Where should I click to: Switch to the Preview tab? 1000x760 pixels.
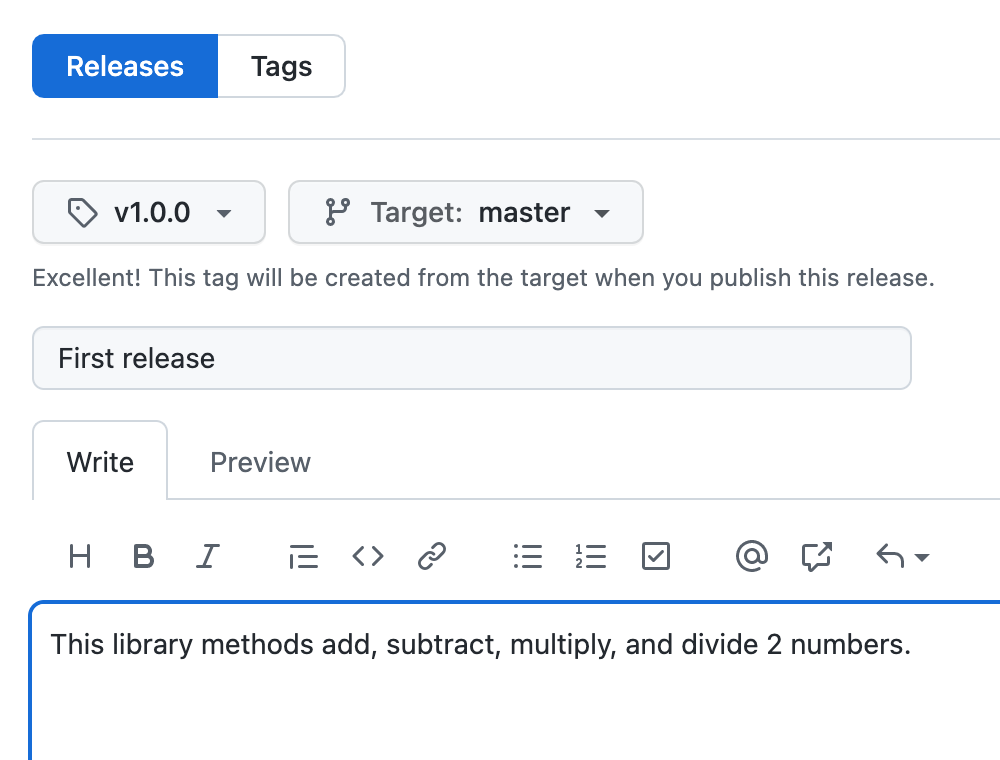(x=260, y=462)
